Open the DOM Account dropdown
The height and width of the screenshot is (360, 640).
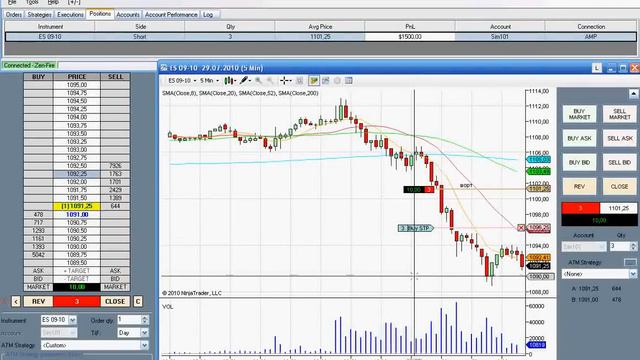(72, 333)
